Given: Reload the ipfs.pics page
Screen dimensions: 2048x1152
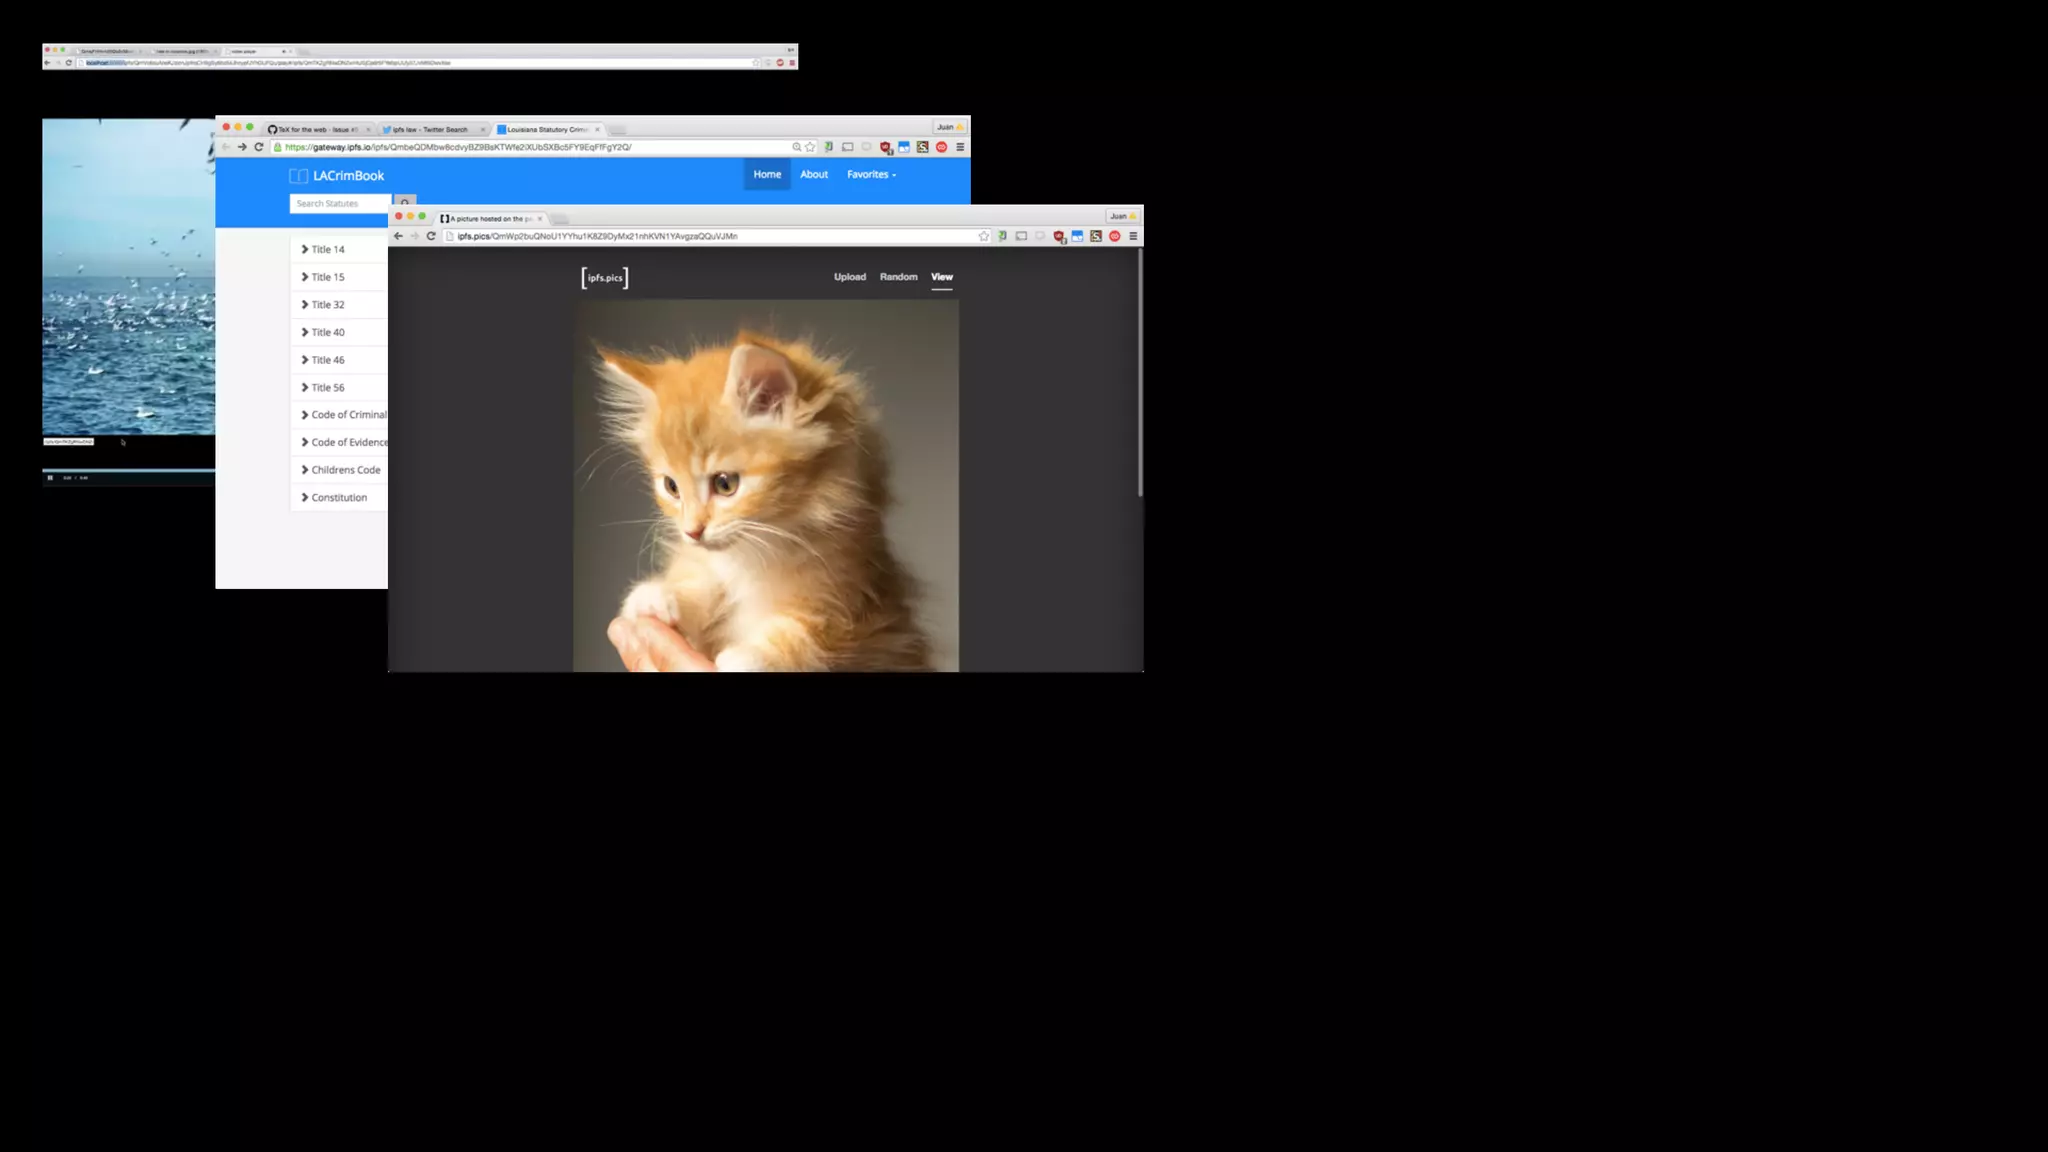Looking at the screenshot, I should pyautogui.click(x=431, y=236).
